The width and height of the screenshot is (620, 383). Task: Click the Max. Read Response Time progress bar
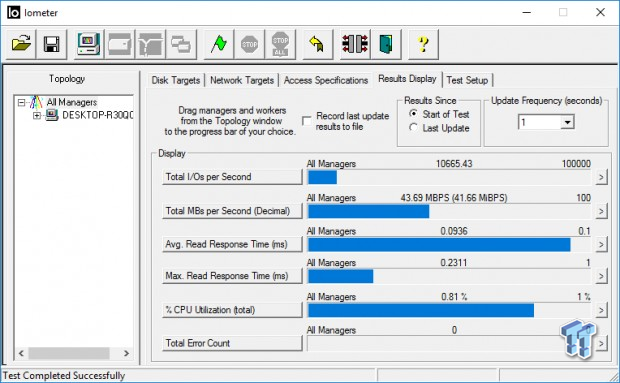tap(449, 276)
